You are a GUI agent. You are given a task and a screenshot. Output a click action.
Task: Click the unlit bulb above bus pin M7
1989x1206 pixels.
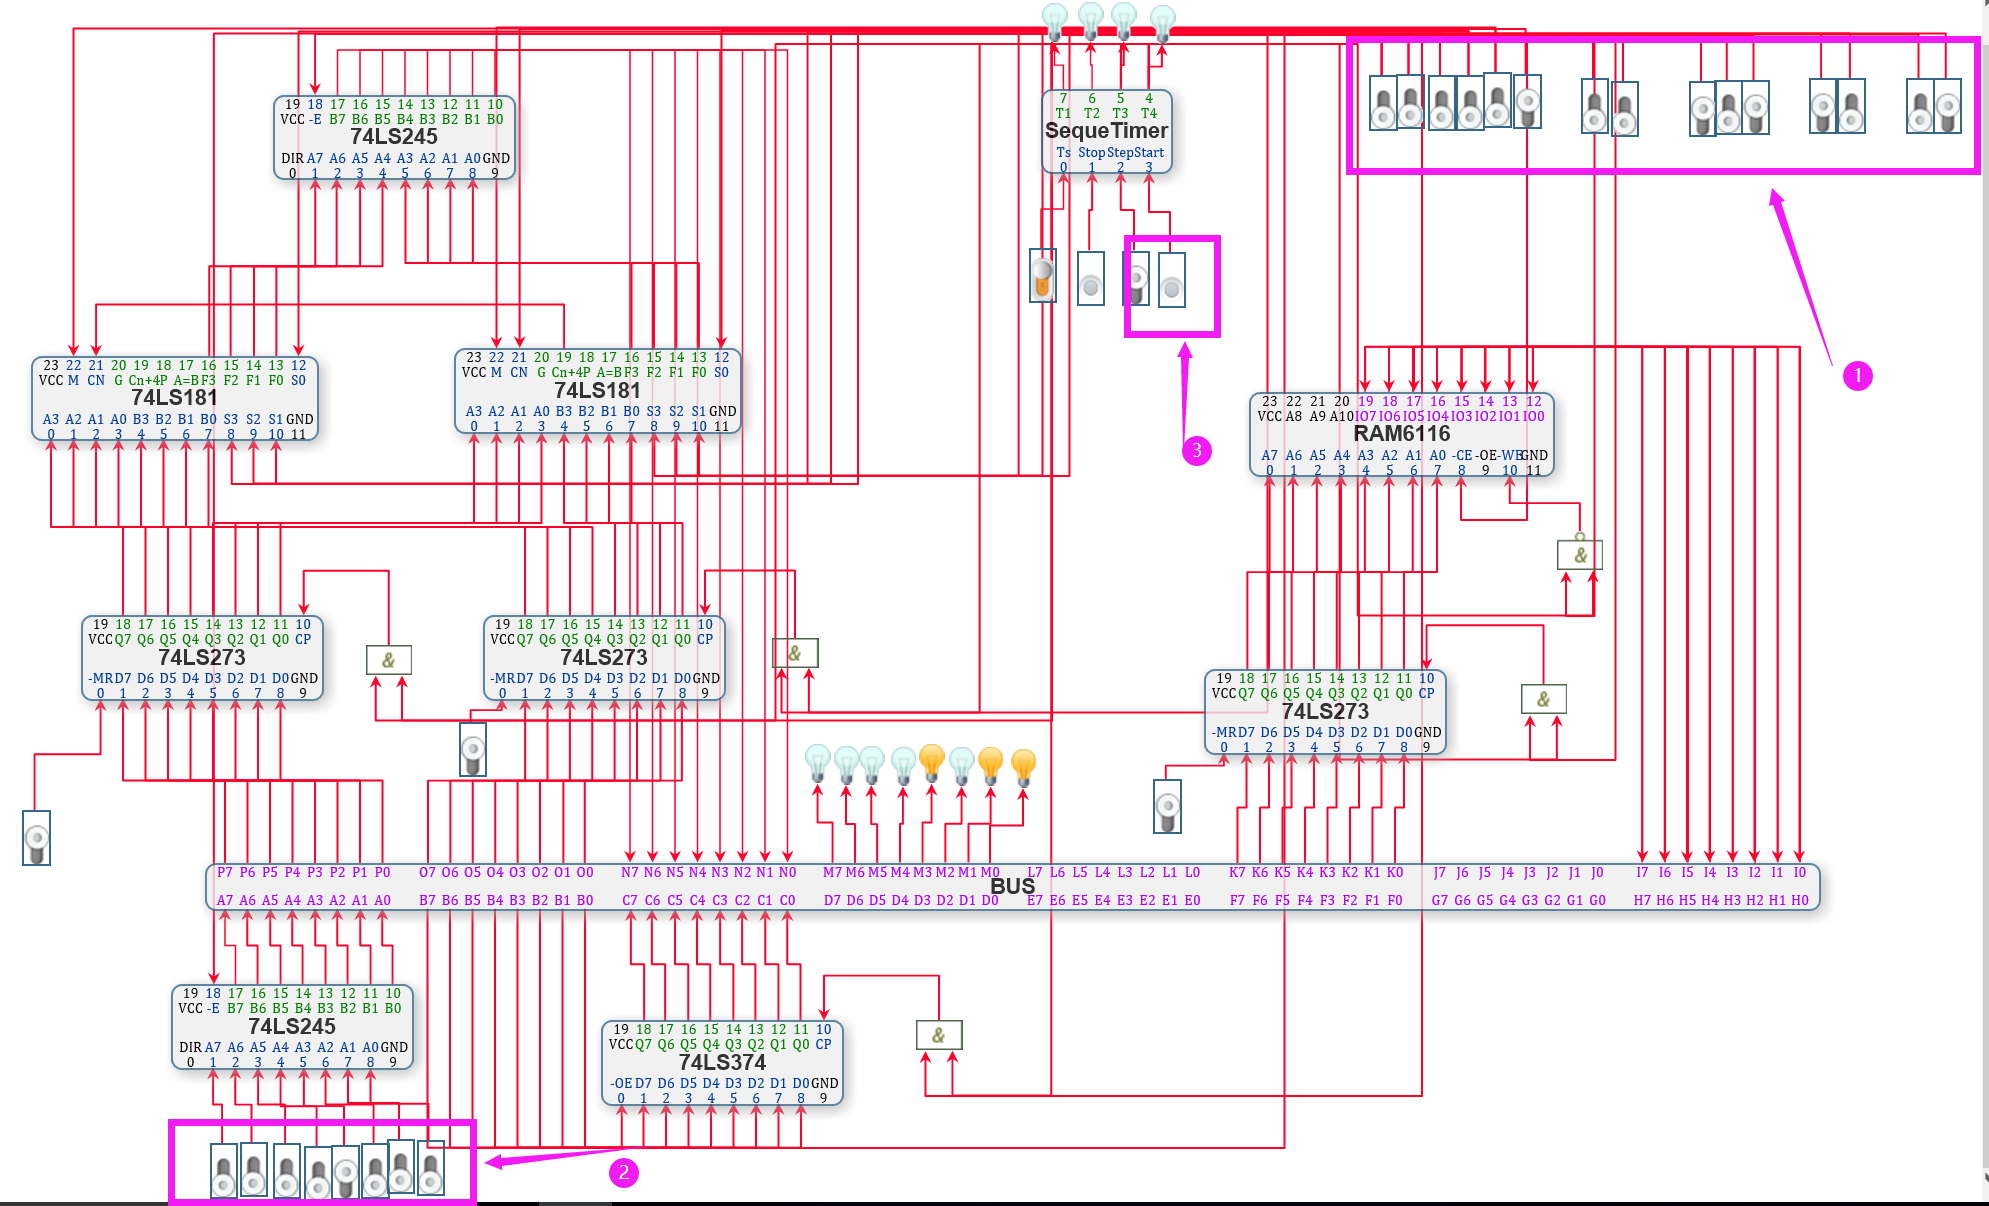[x=818, y=763]
